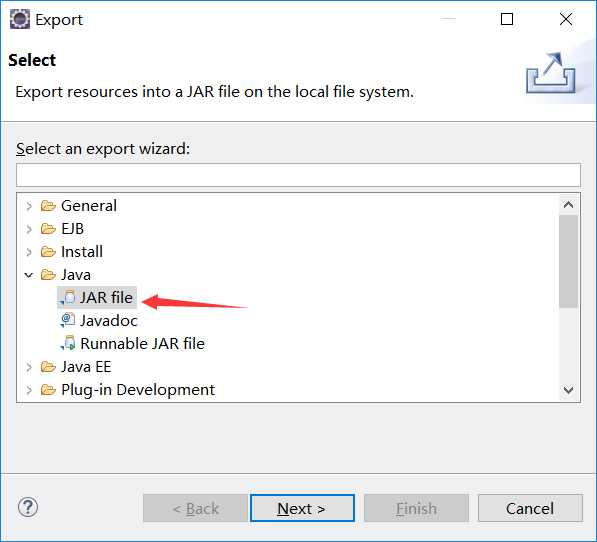The image size is (597, 542).
Task: Expand the EJB category
Action: (x=29, y=229)
